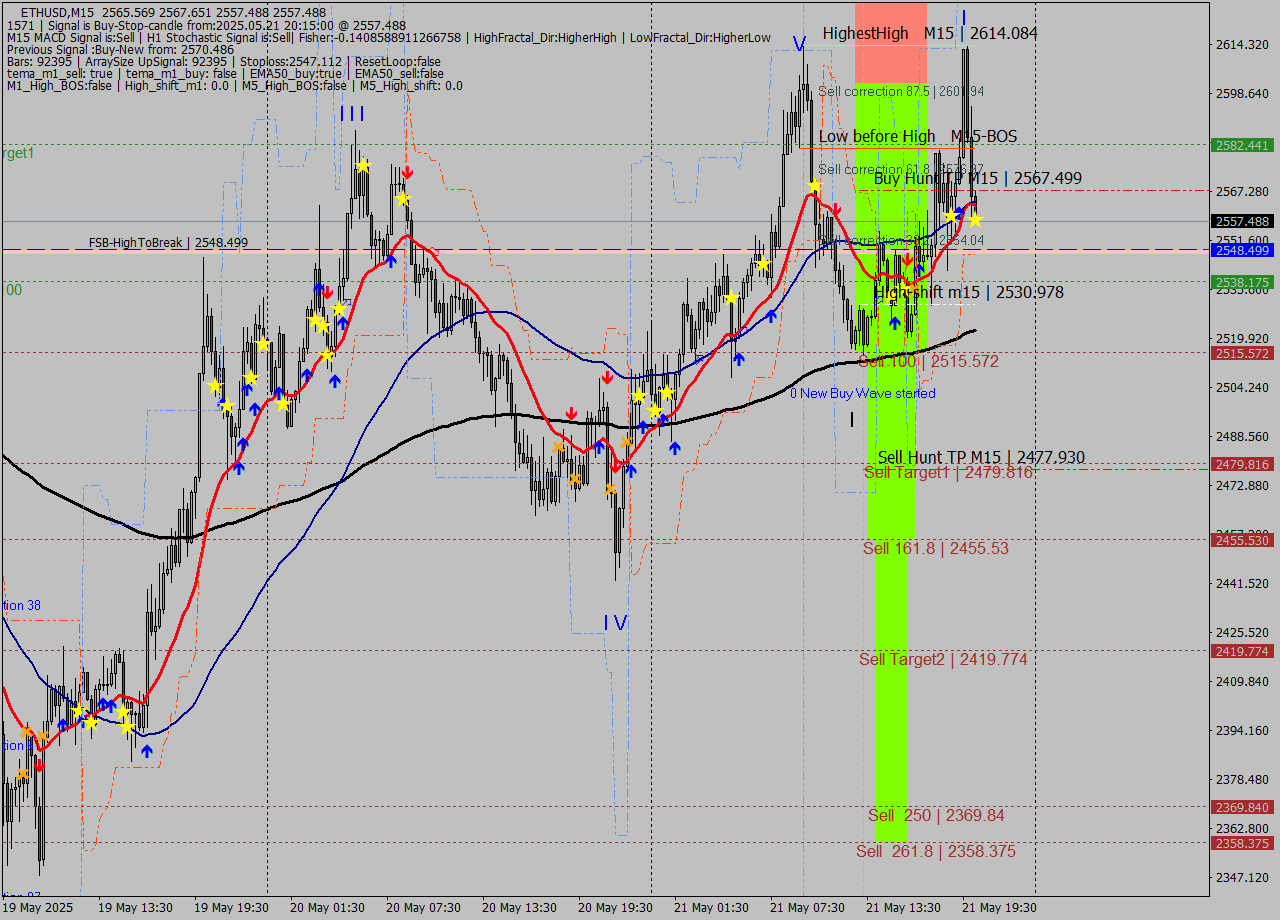This screenshot has width=1280, height=920.
Task: Click the red 2419.774 price axis tag
Action: tap(1242, 651)
